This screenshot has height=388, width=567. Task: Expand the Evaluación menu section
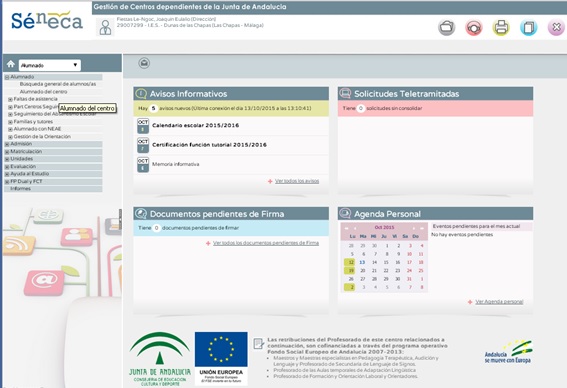click(x=7, y=167)
